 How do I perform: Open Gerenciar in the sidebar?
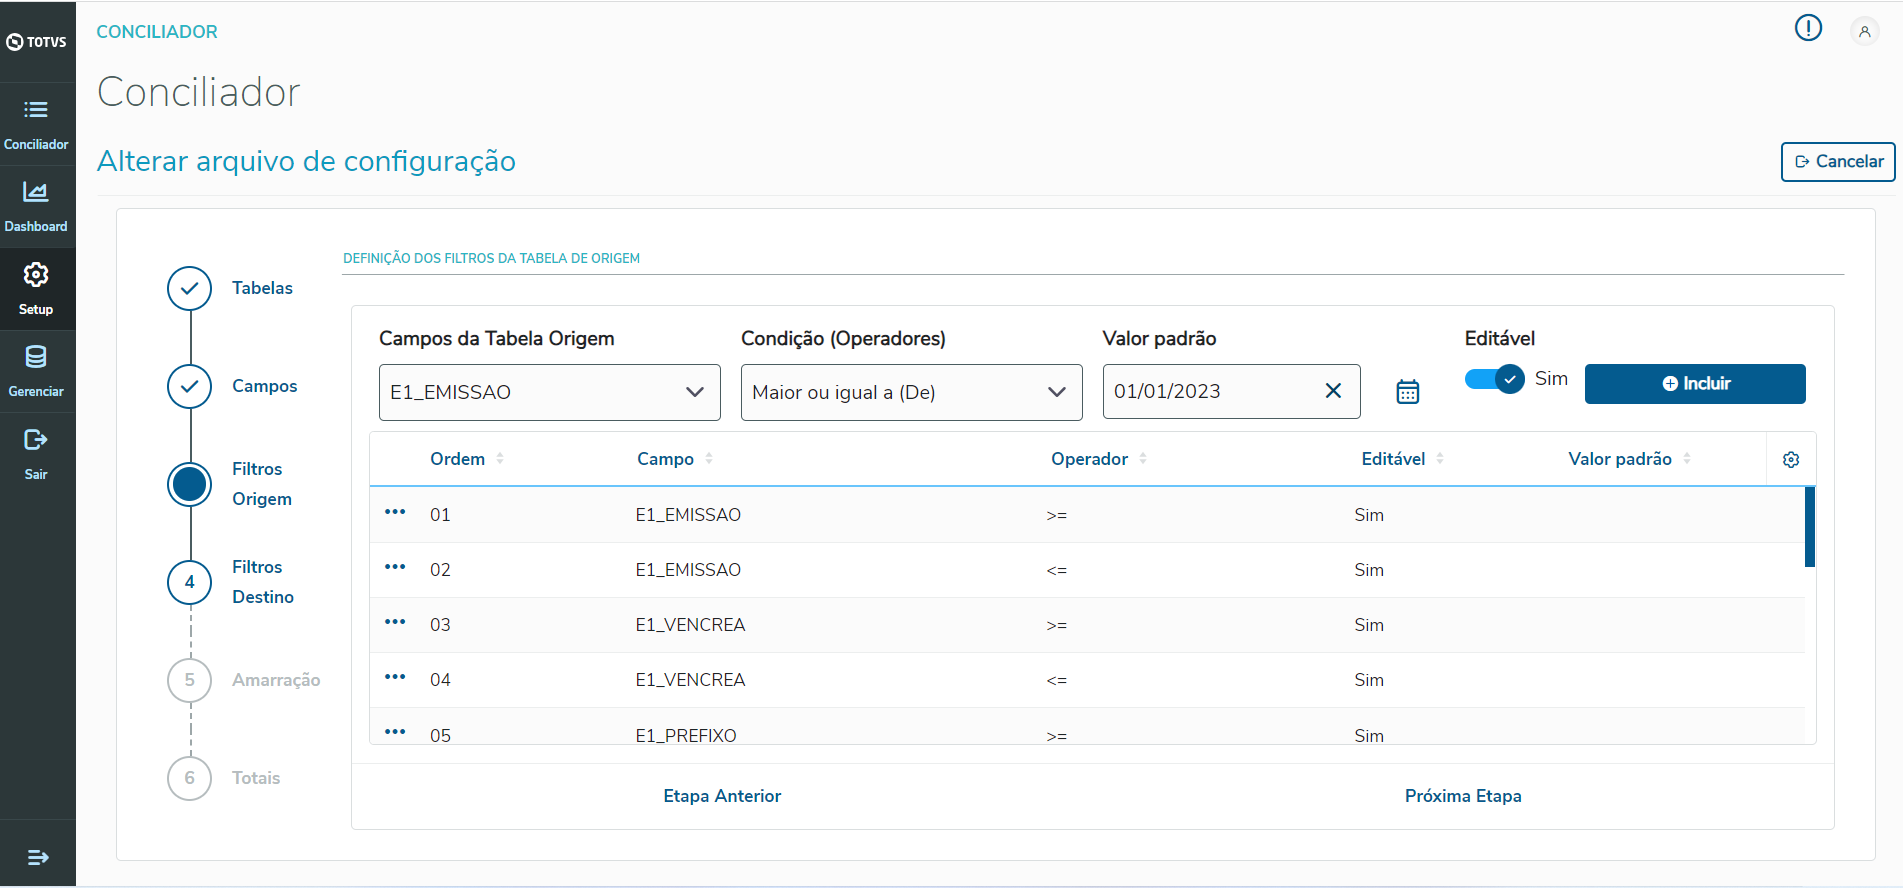pyautogui.click(x=36, y=371)
